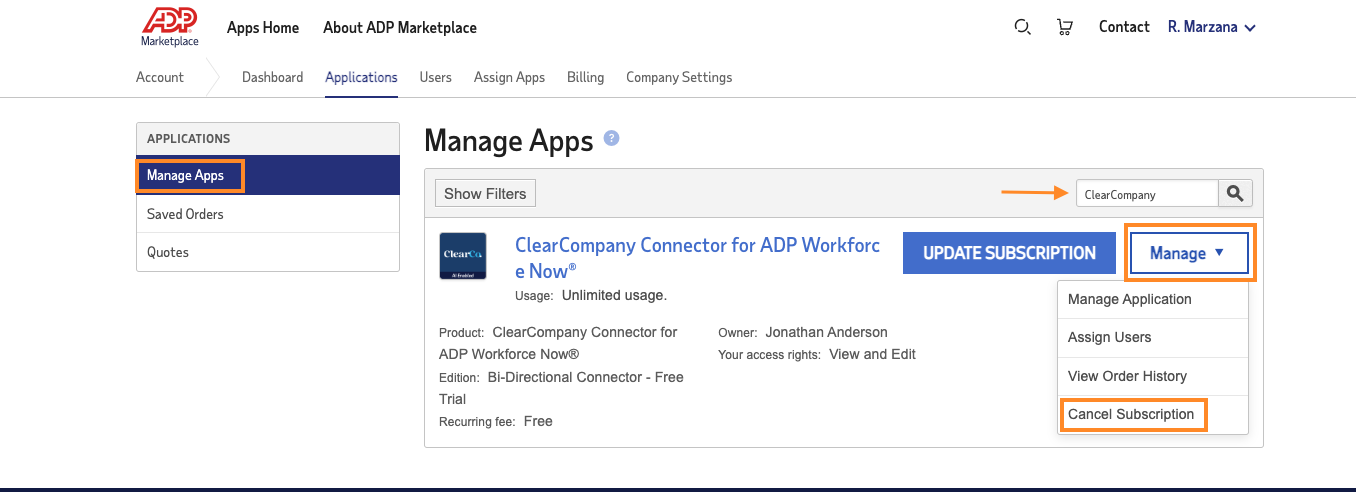The width and height of the screenshot is (1356, 492).
Task: Toggle the Manage dropdown button
Action: pos(1189,253)
